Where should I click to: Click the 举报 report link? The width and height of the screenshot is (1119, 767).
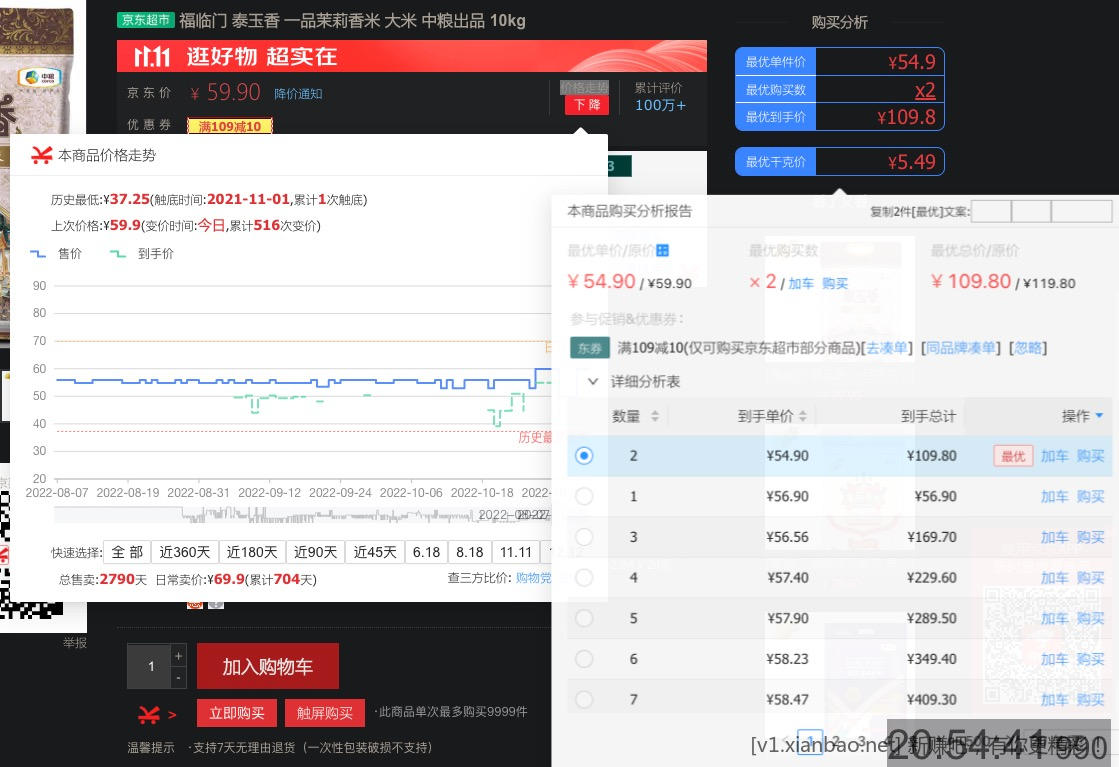(x=75, y=643)
